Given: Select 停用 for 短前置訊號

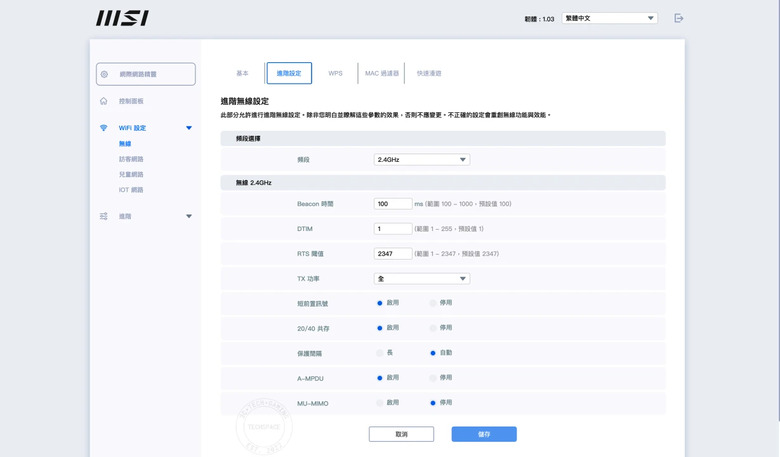Looking at the screenshot, I should (433, 303).
